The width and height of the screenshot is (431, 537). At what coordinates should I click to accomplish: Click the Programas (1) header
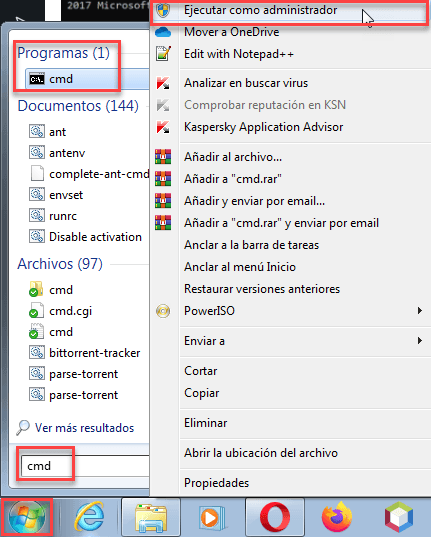63,53
